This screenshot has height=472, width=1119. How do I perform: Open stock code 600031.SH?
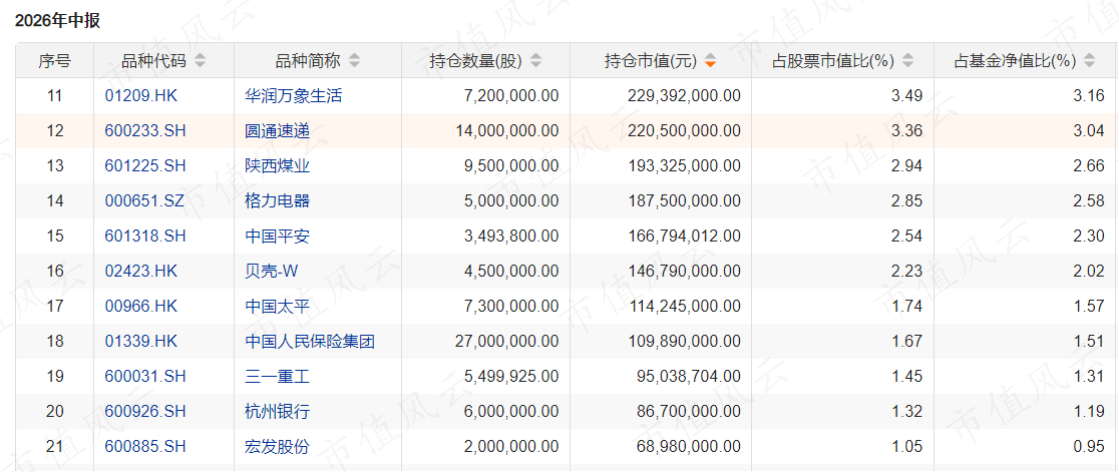pyautogui.click(x=145, y=376)
